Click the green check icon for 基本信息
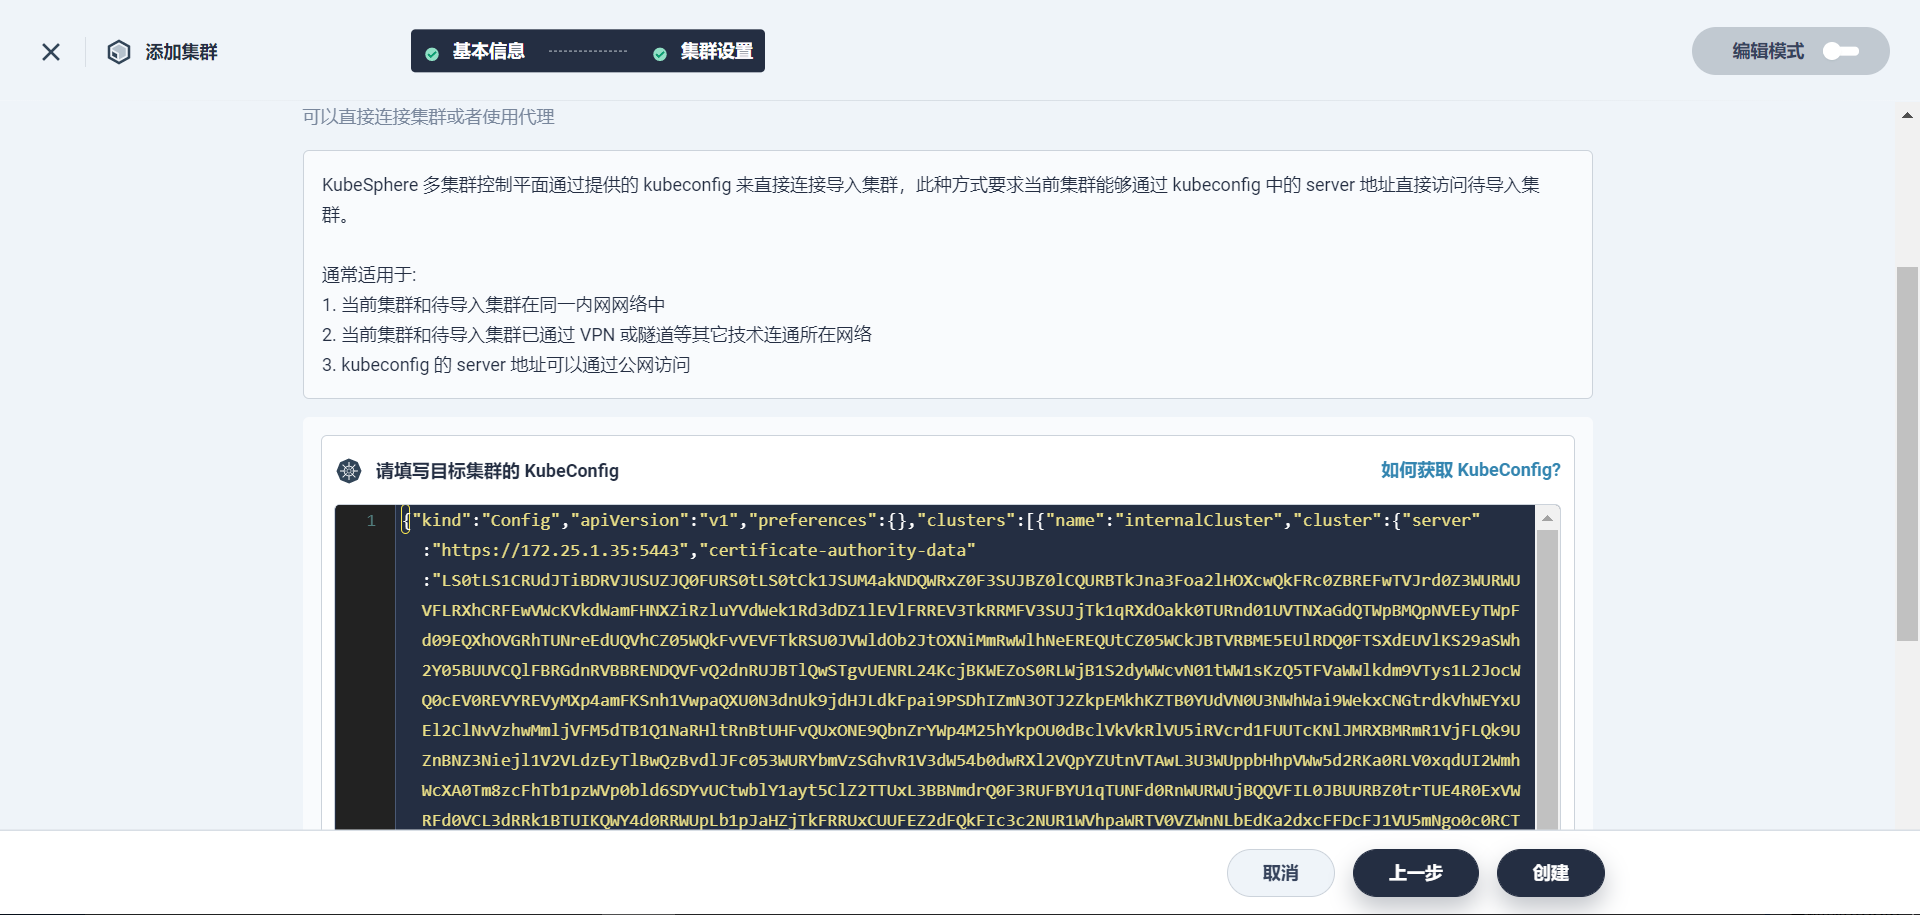Viewport: 1920px width, 915px height. point(432,54)
